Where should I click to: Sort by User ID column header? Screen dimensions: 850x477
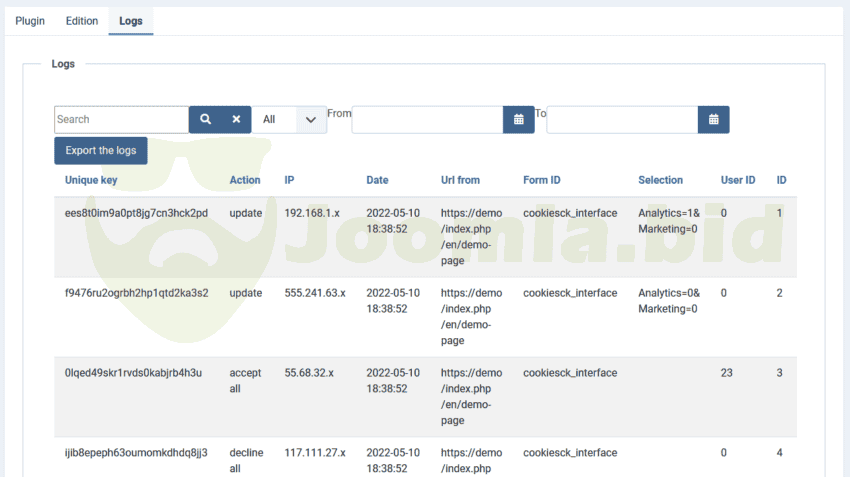(738, 181)
